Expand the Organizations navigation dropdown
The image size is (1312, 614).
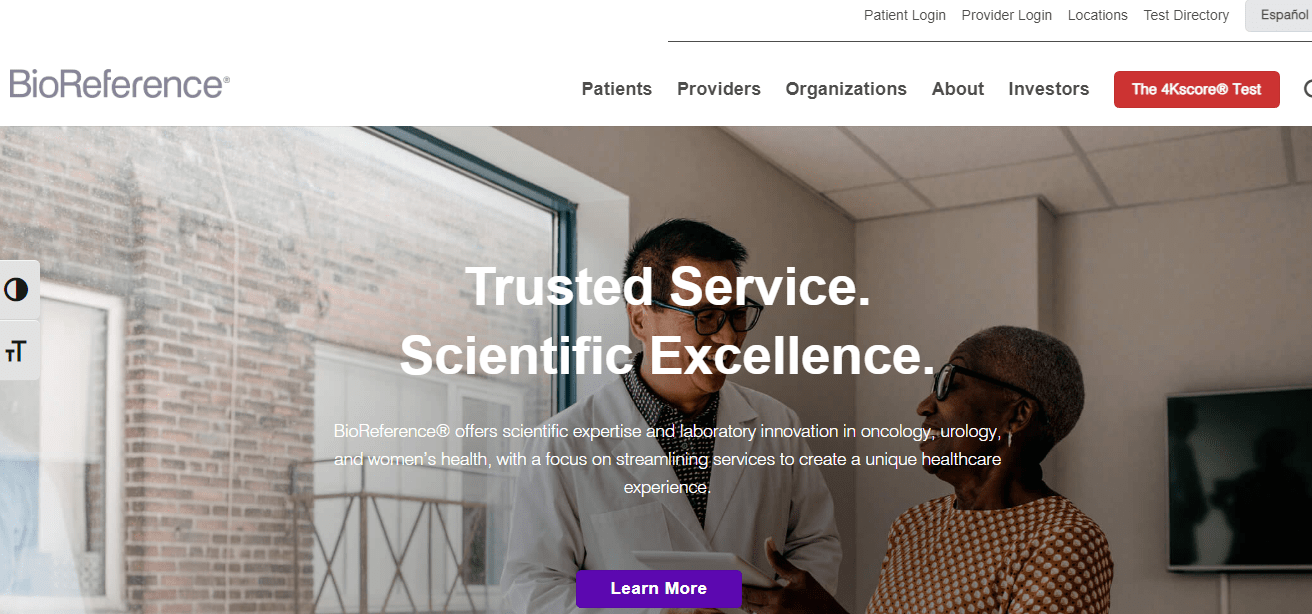(x=845, y=89)
